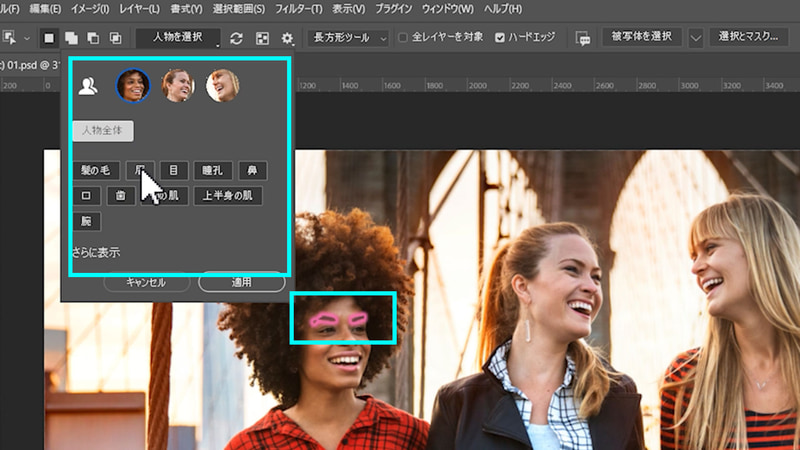Click the キャンセル button
The image size is (800, 450).
coord(146,282)
